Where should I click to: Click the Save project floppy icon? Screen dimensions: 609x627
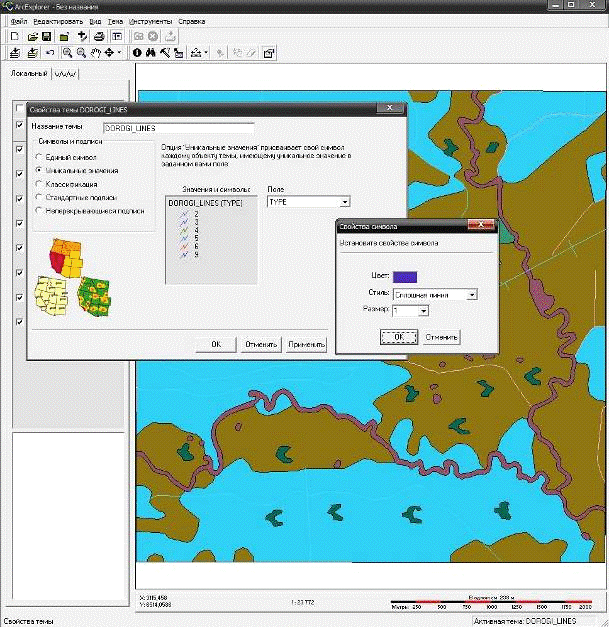pos(47,36)
